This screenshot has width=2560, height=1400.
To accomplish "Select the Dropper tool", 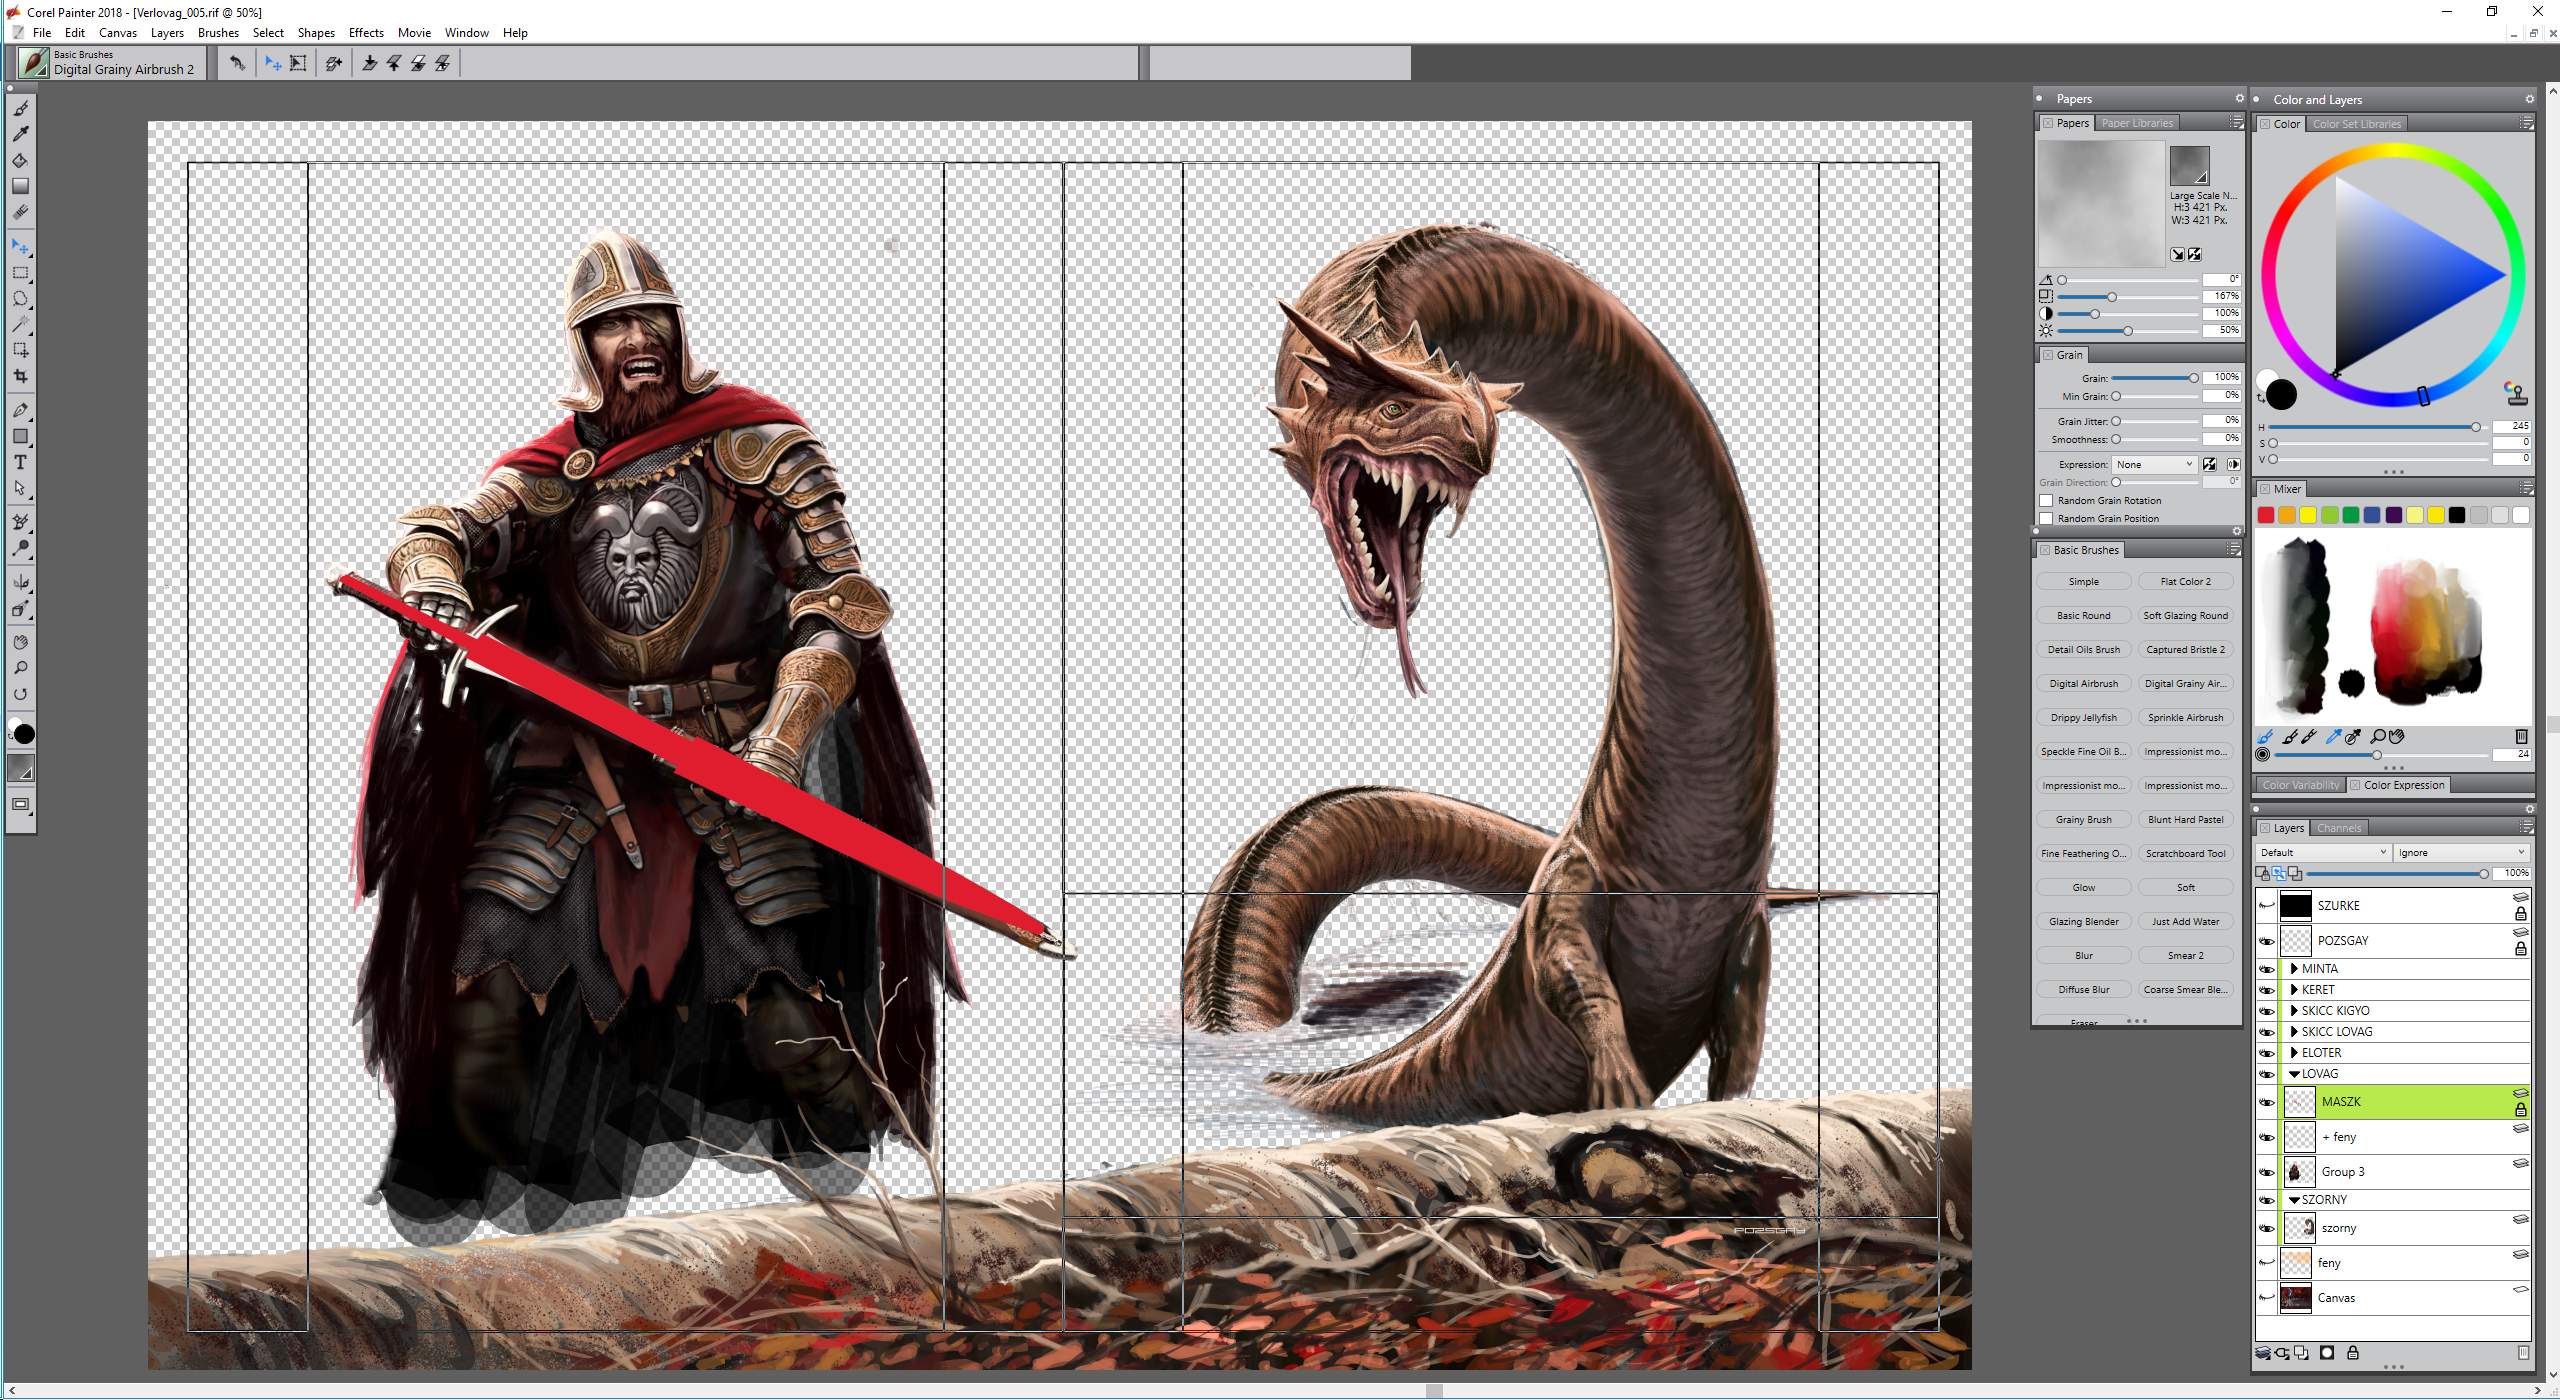I will point(20,134).
